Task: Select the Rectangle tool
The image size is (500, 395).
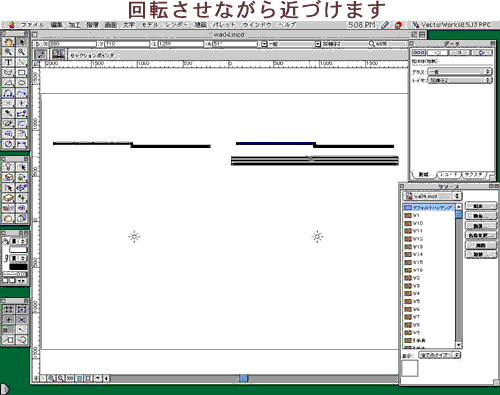Action: click(x=21, y=73)
